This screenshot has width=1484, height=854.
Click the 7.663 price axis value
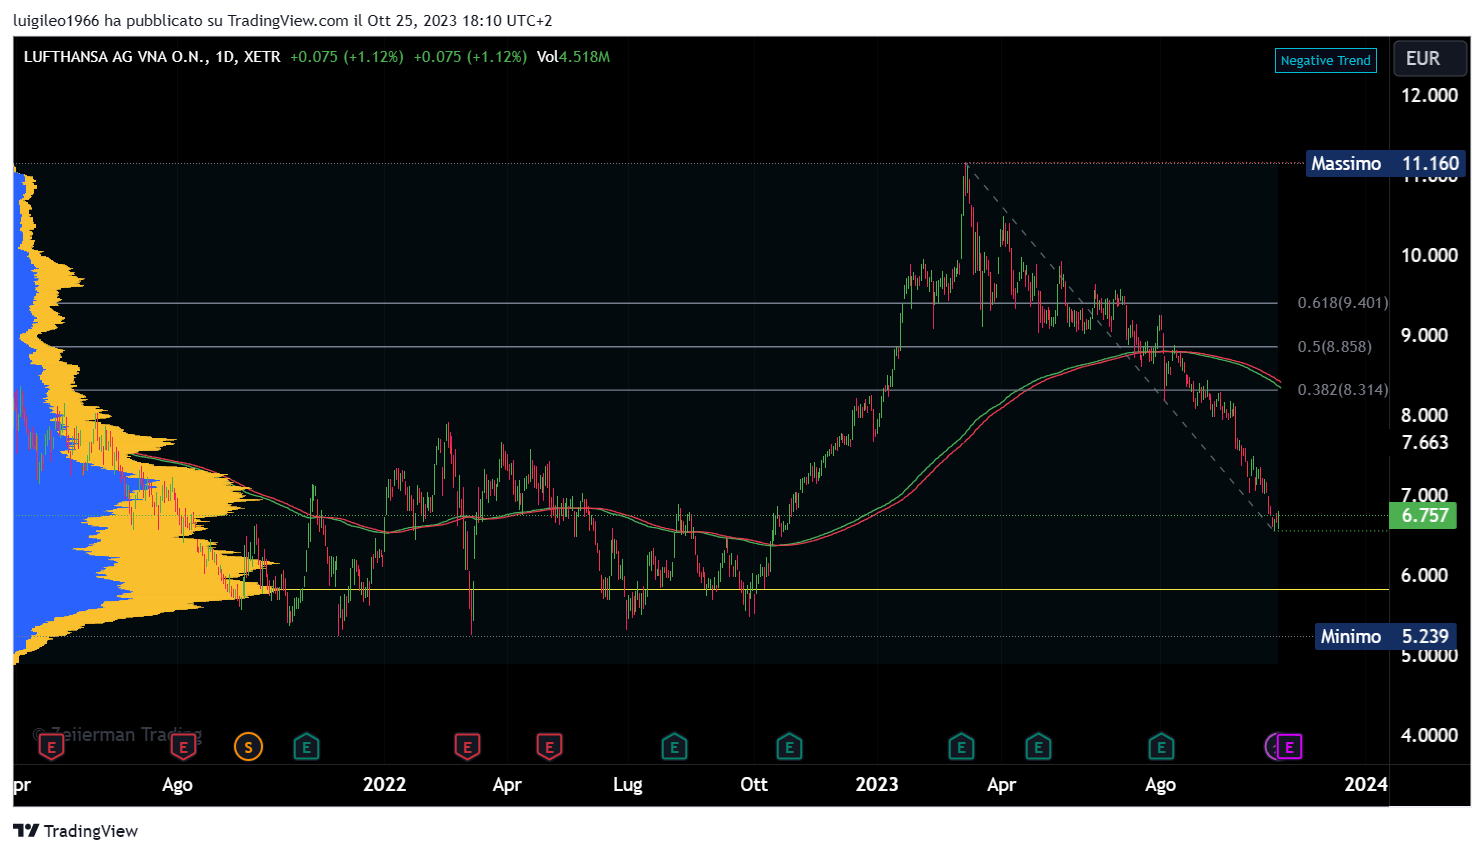pyautogui.click(x=1425, y=443)
